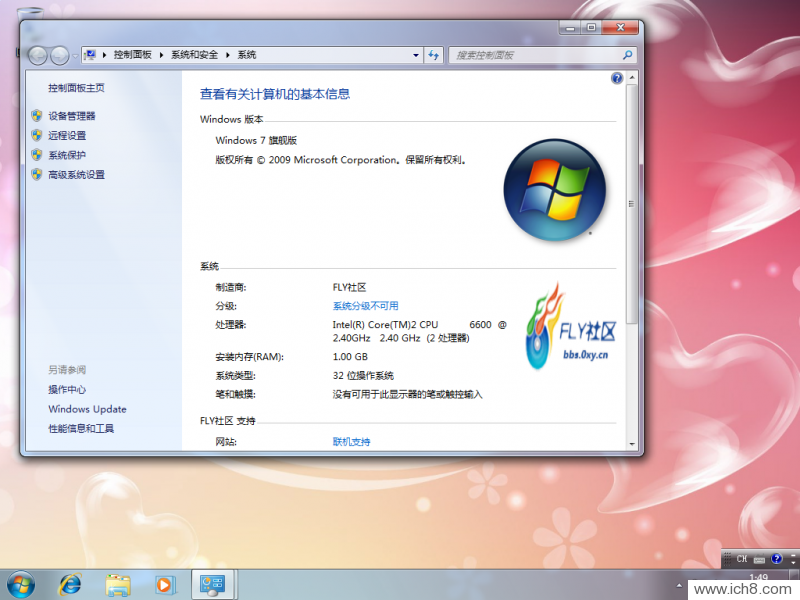Go back using the navigation Back arrow

(38, 55)
